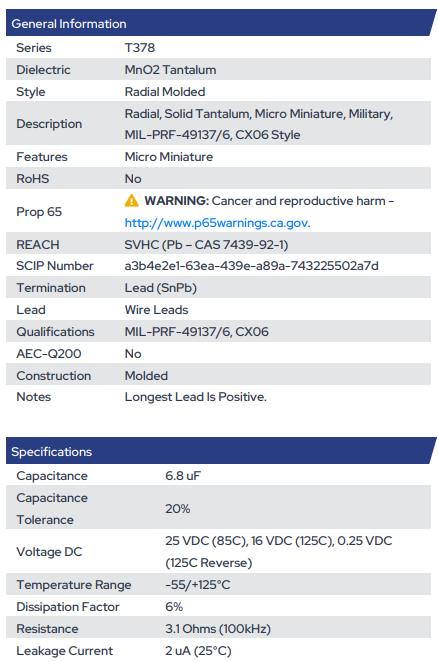Image resolution: width=438 pixels, height=662 pixels.
Task: Click the yellow Prop 65 warning triangle icon
Action: (131, 201)
